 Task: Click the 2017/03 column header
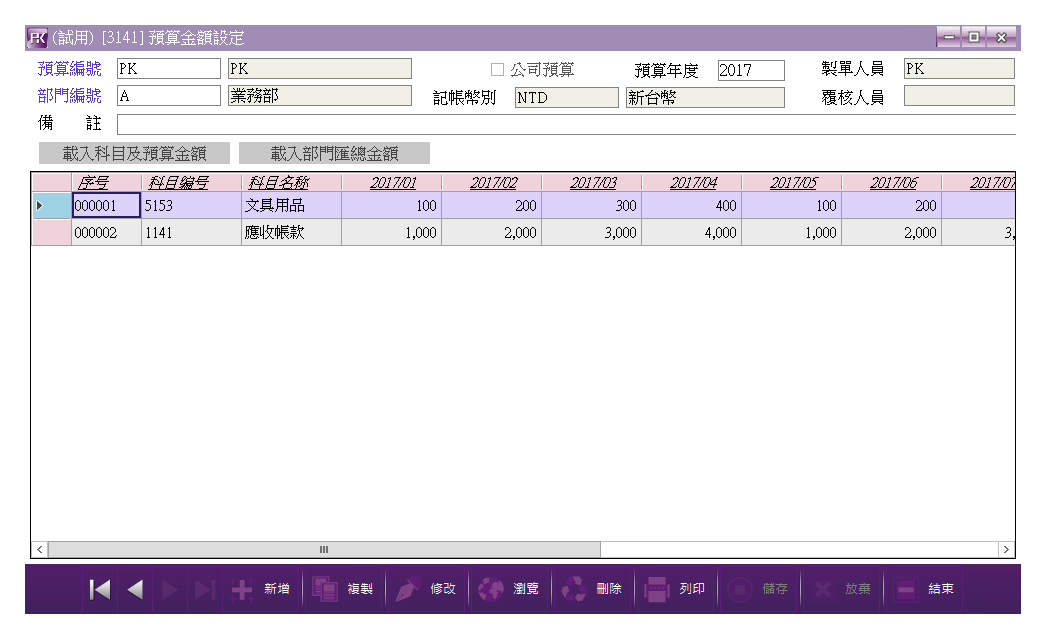[x=592, y=183]
